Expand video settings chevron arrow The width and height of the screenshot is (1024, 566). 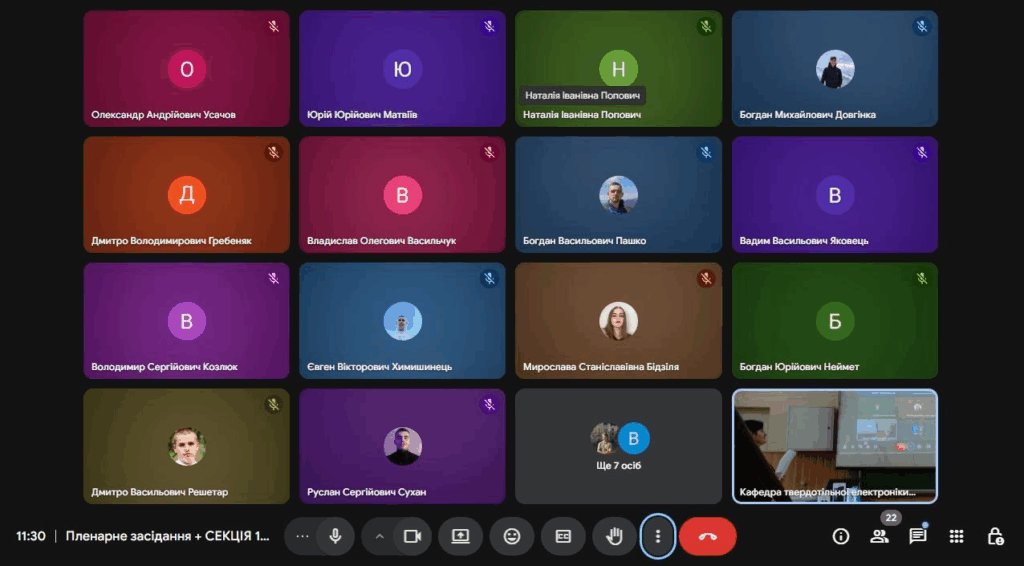click(x=379, y=536)
